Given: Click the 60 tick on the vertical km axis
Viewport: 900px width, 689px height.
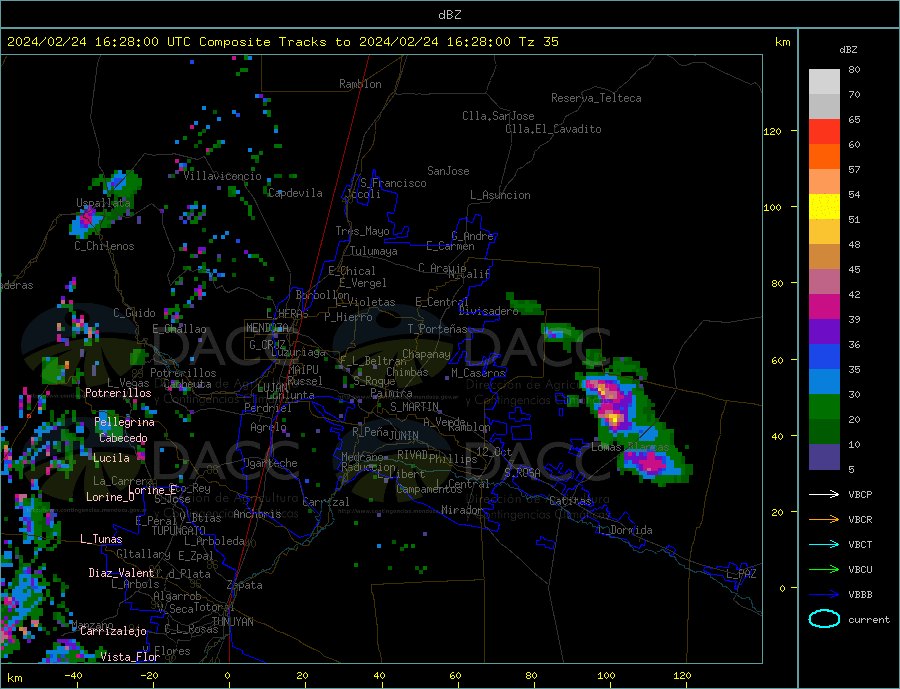Looking at the screenshot, I should click(x=777, y=361).
